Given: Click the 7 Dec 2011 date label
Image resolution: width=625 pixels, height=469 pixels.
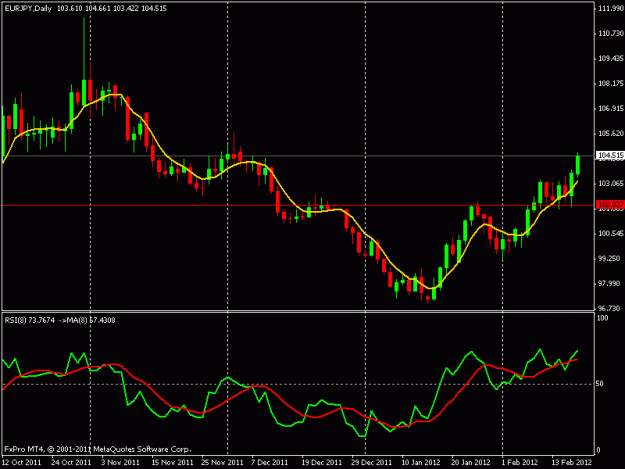Looking at the screenshot, I should (x=269, y=462).
